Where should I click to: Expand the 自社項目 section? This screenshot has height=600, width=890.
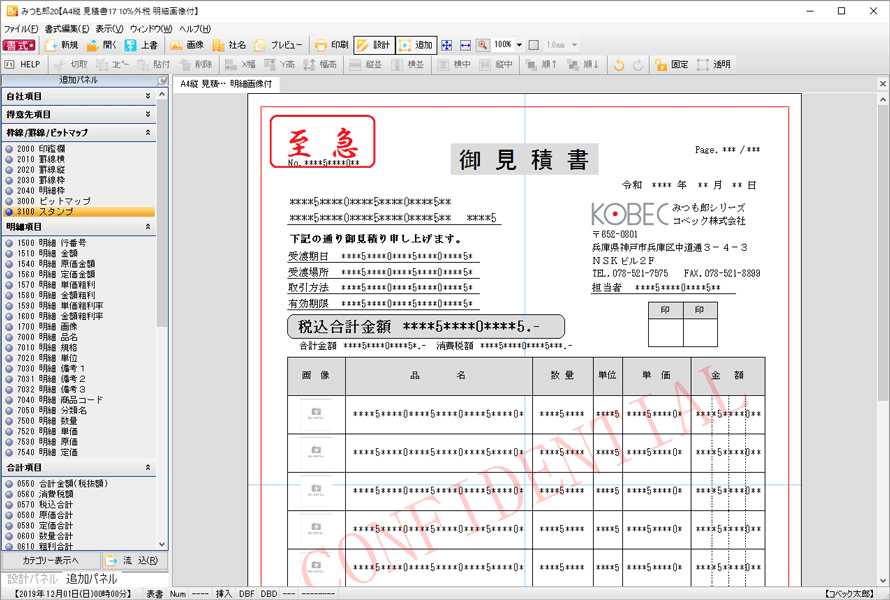point(148,97)
